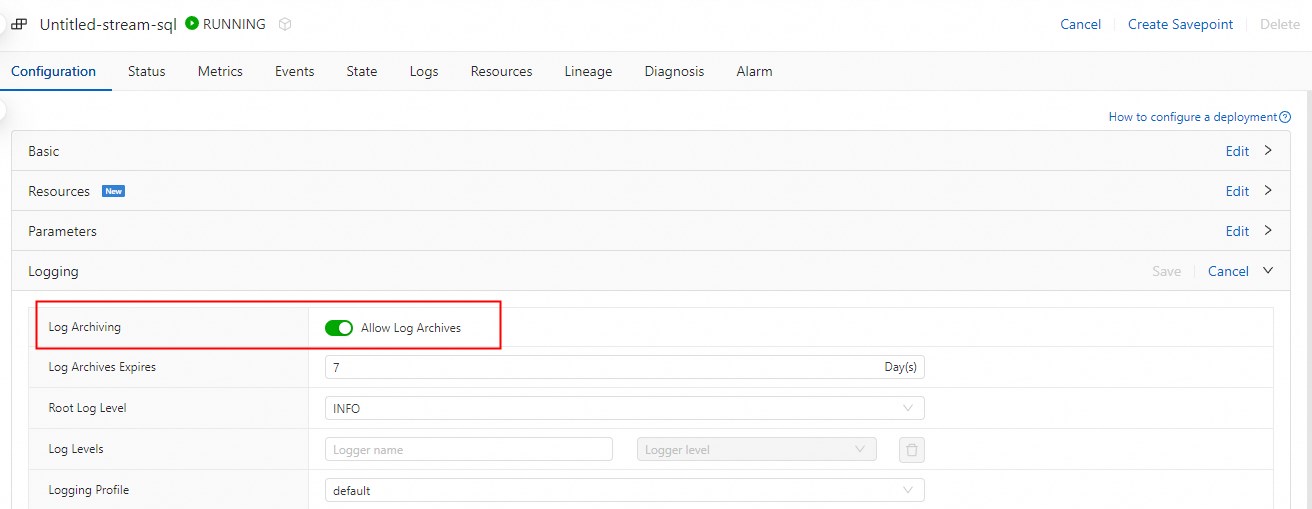Switch to the Status tab

pyautogui.click(x=147, y=72)
